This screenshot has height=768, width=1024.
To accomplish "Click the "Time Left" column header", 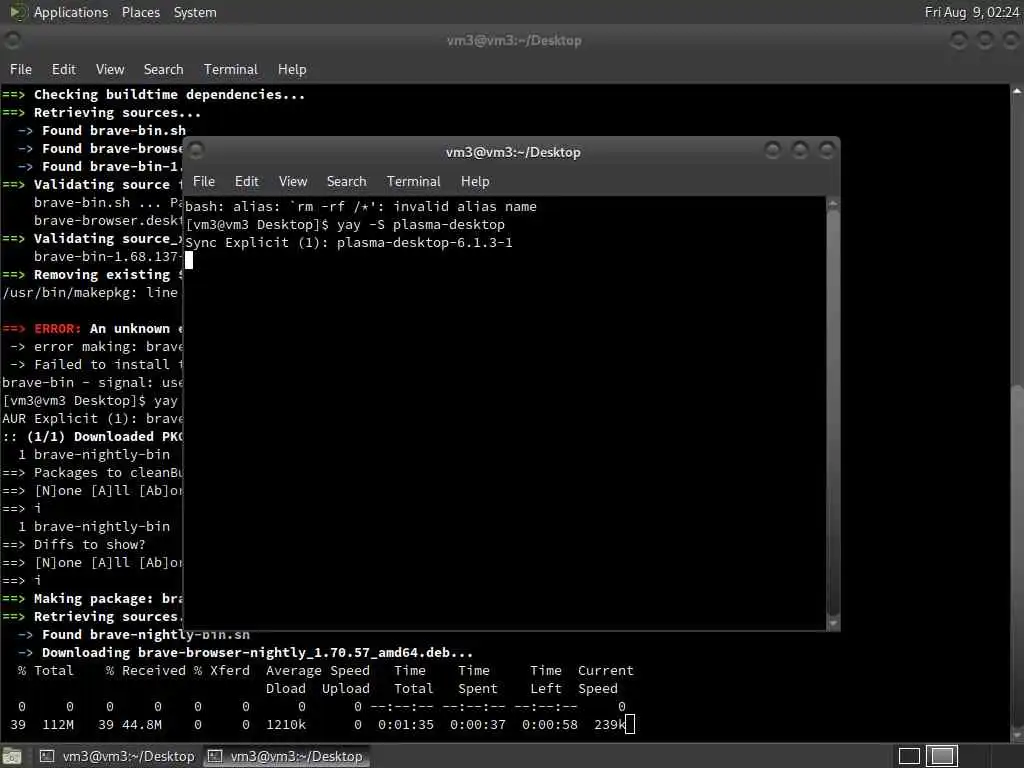I will [x=545, y=679].
